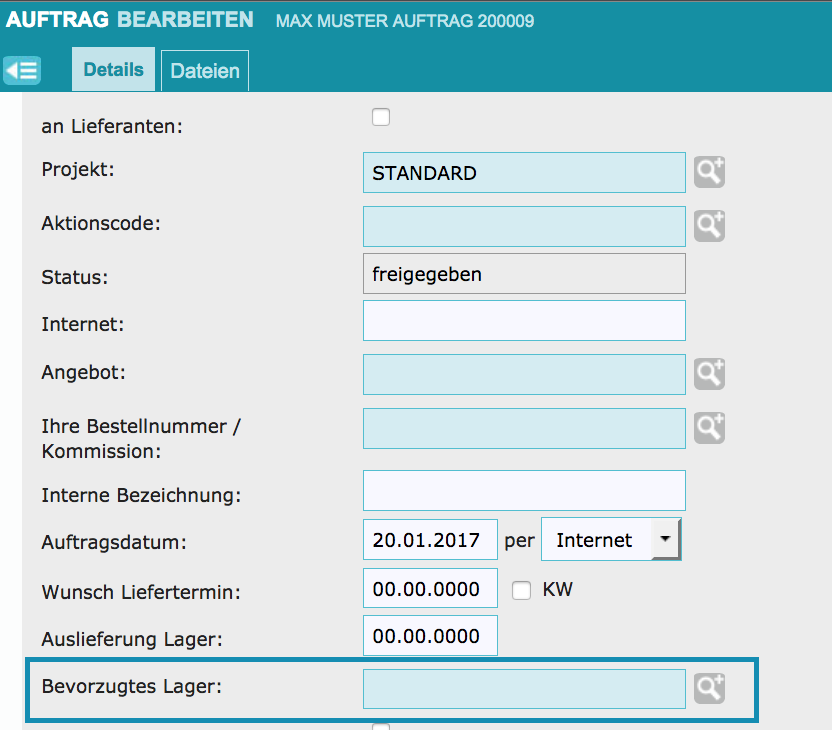This screenshot has width=832, height=730.
Task: Click the Interne Bezeichnung input field
Action: click(524, 491)
